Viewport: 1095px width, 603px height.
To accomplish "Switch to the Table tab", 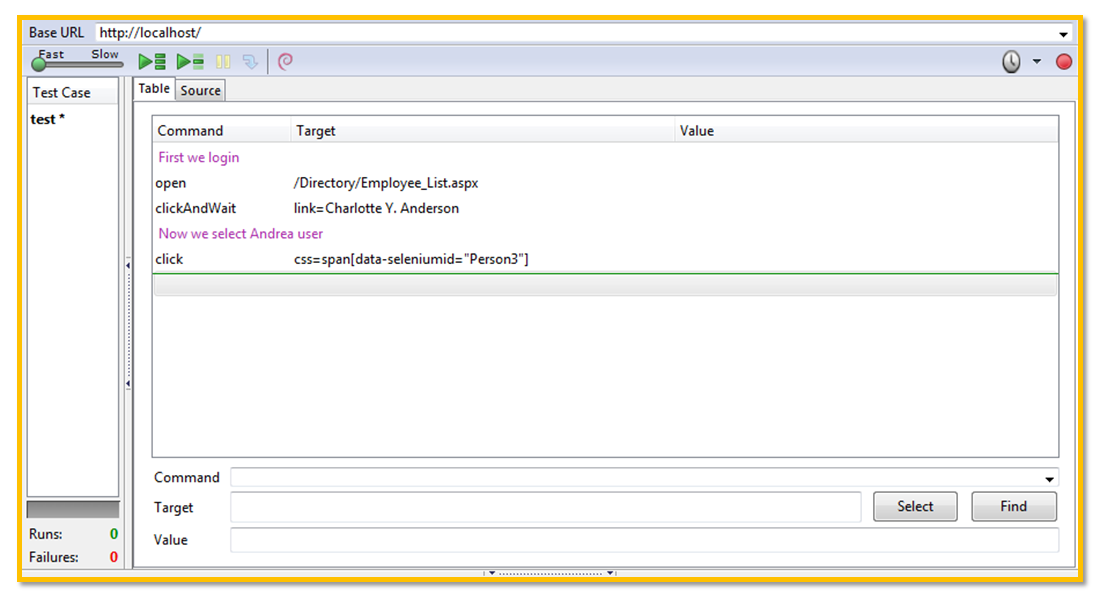I will (154, 89).
